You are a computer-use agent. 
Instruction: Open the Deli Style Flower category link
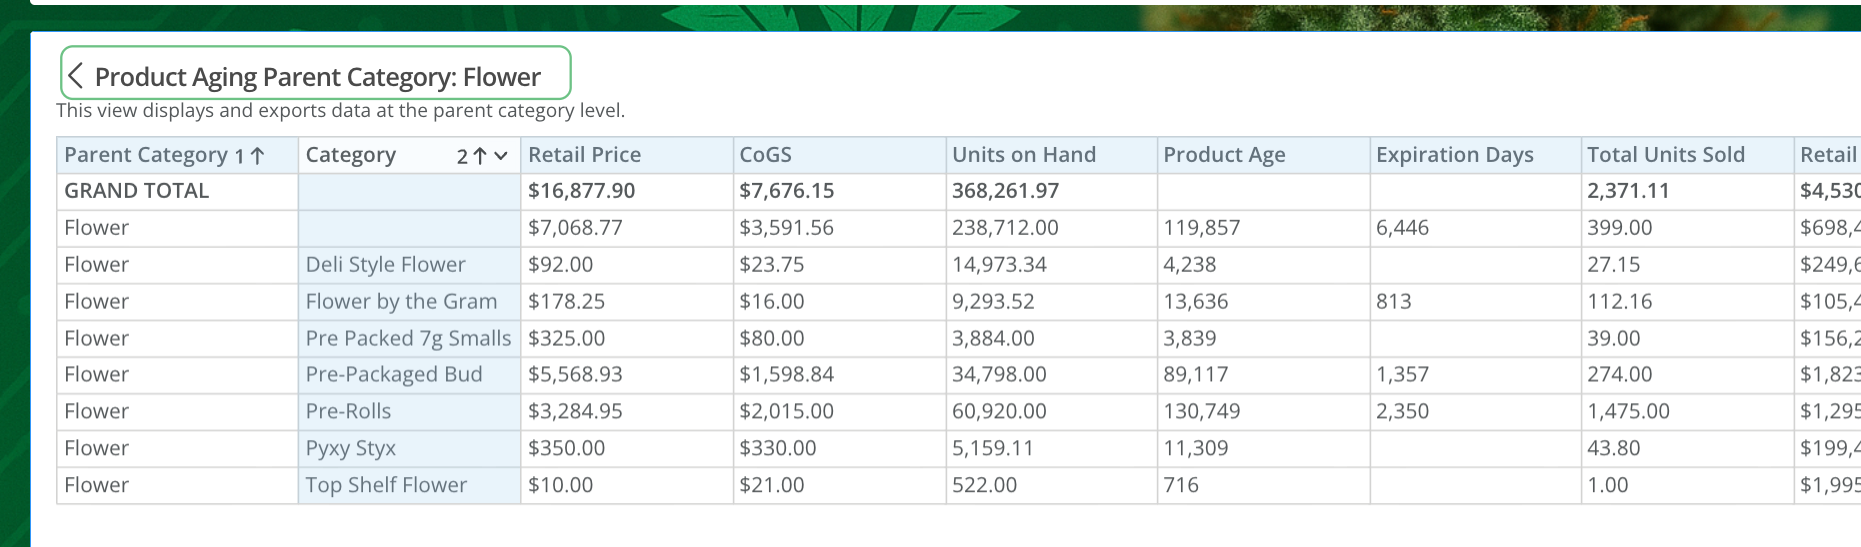pos(385,265)
